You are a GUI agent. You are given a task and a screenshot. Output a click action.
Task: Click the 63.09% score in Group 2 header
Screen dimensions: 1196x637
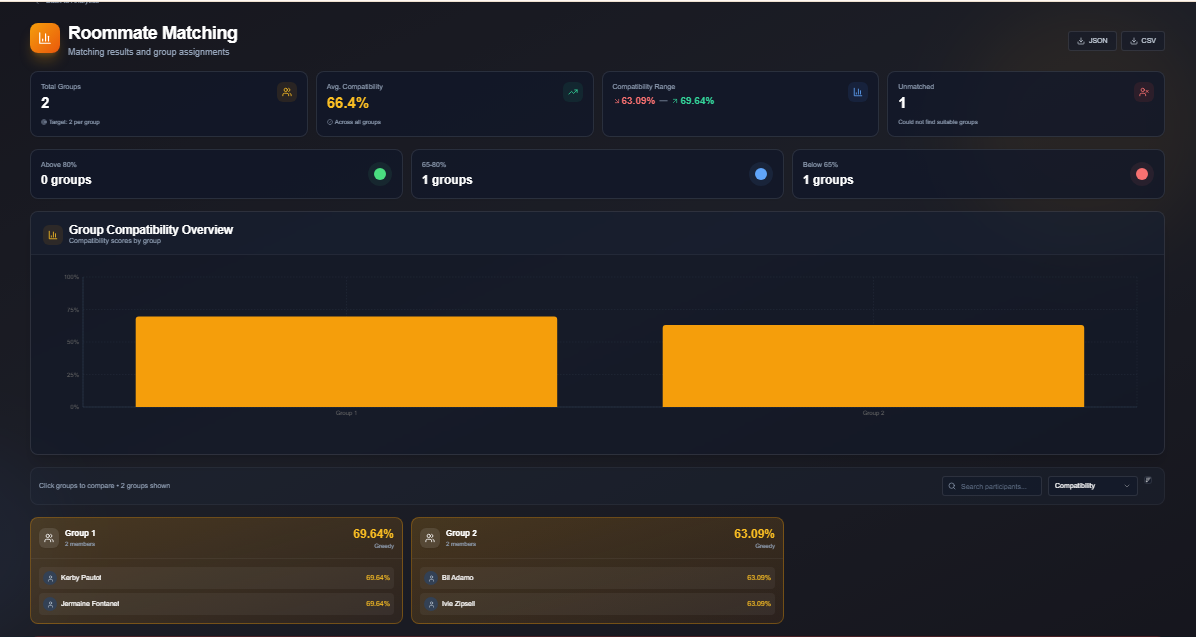754,534
